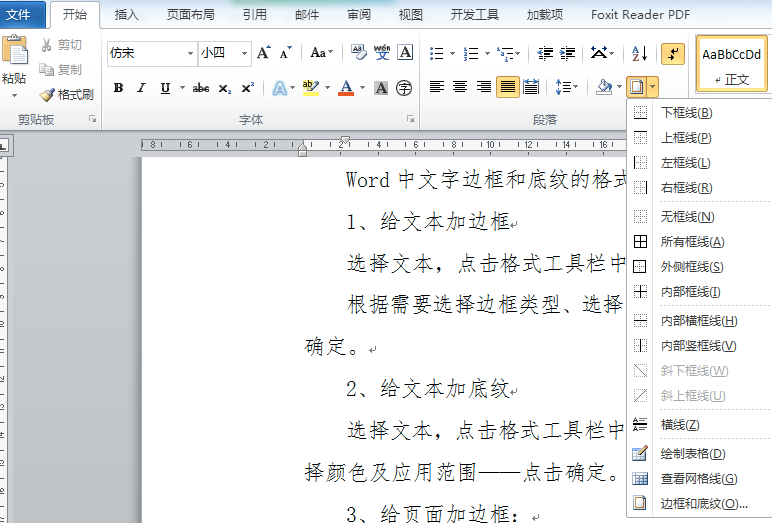This screenshot has height=523, width=772.
Task: Open borders dropdown arrow
Action: (x=652, y=88)
